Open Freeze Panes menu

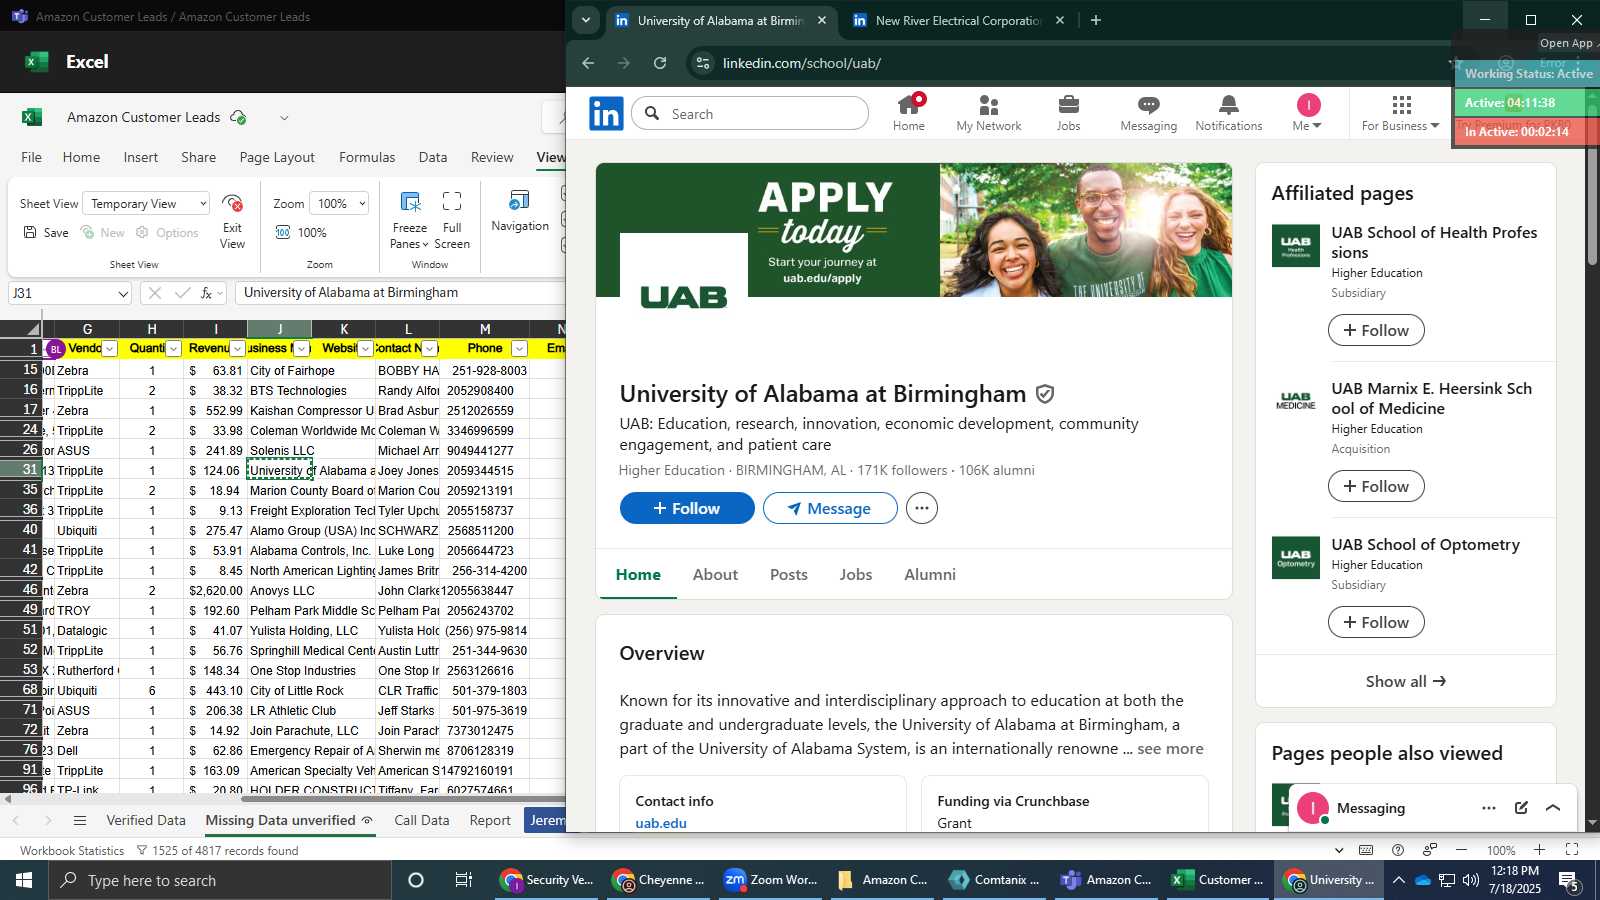tap(410, 220)
